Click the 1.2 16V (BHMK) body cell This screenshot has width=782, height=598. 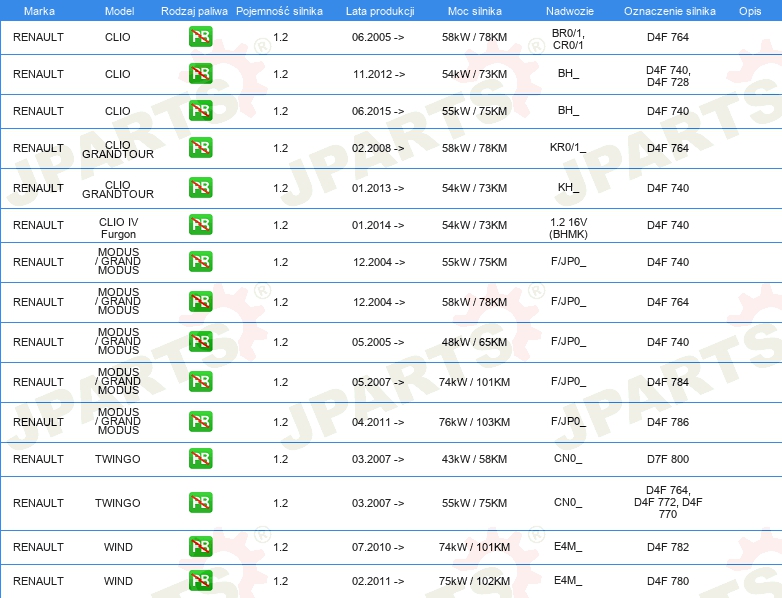pyautogui.click(x=568, y=228)
